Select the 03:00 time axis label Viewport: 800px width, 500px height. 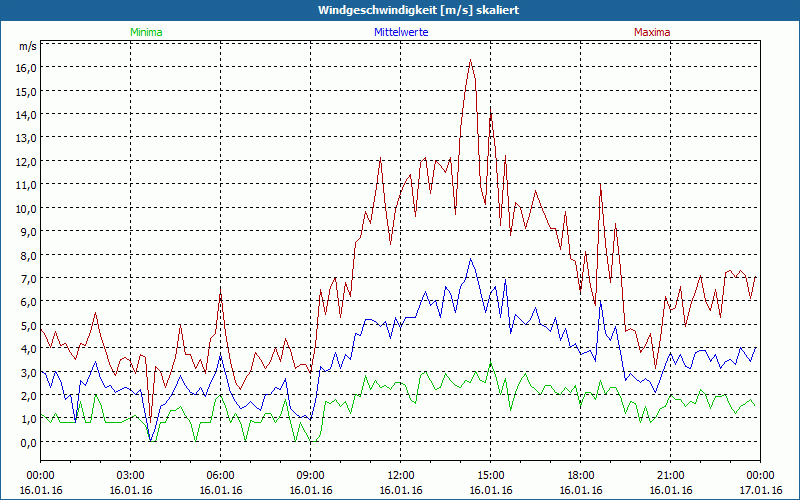[130, 475]
